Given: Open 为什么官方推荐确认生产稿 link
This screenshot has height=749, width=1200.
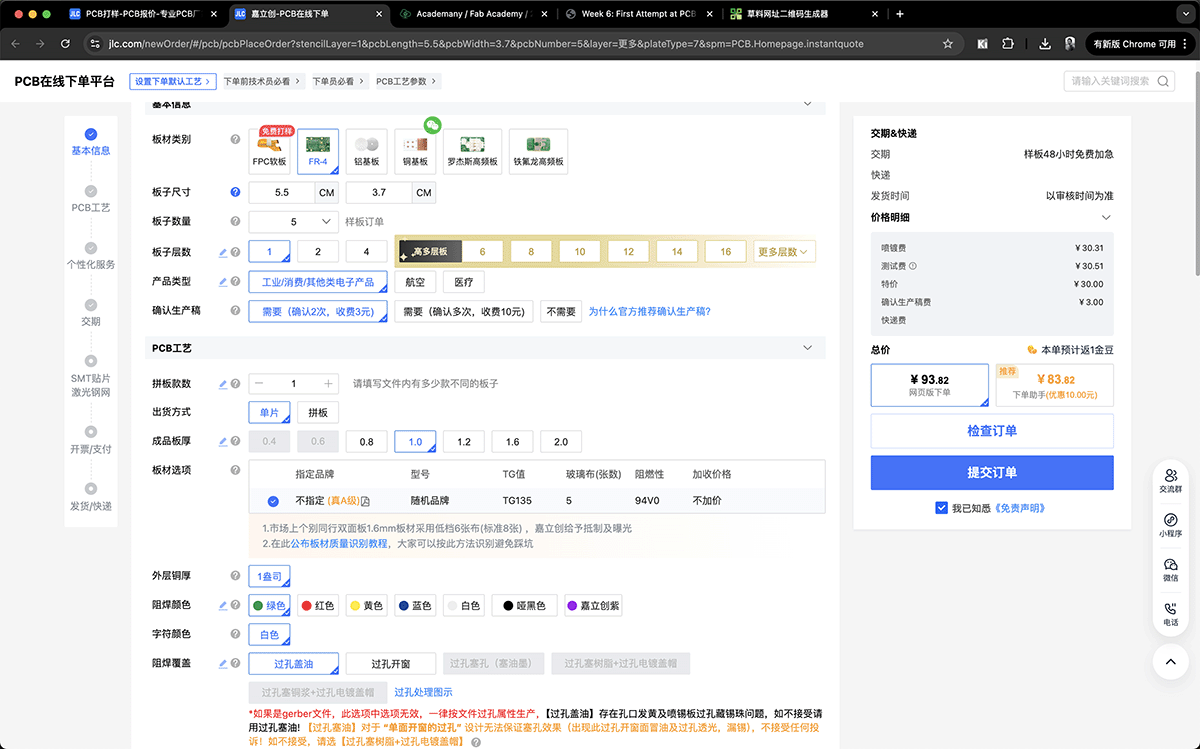Looking at the screenshot, I should 650,311.
